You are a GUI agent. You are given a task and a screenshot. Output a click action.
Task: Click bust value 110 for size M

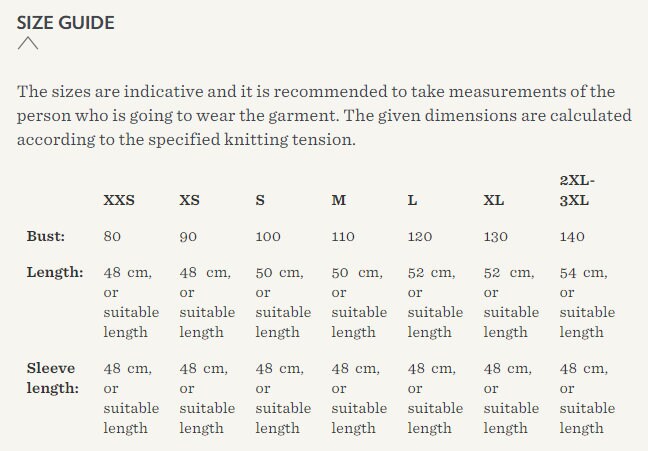point(343,237)
